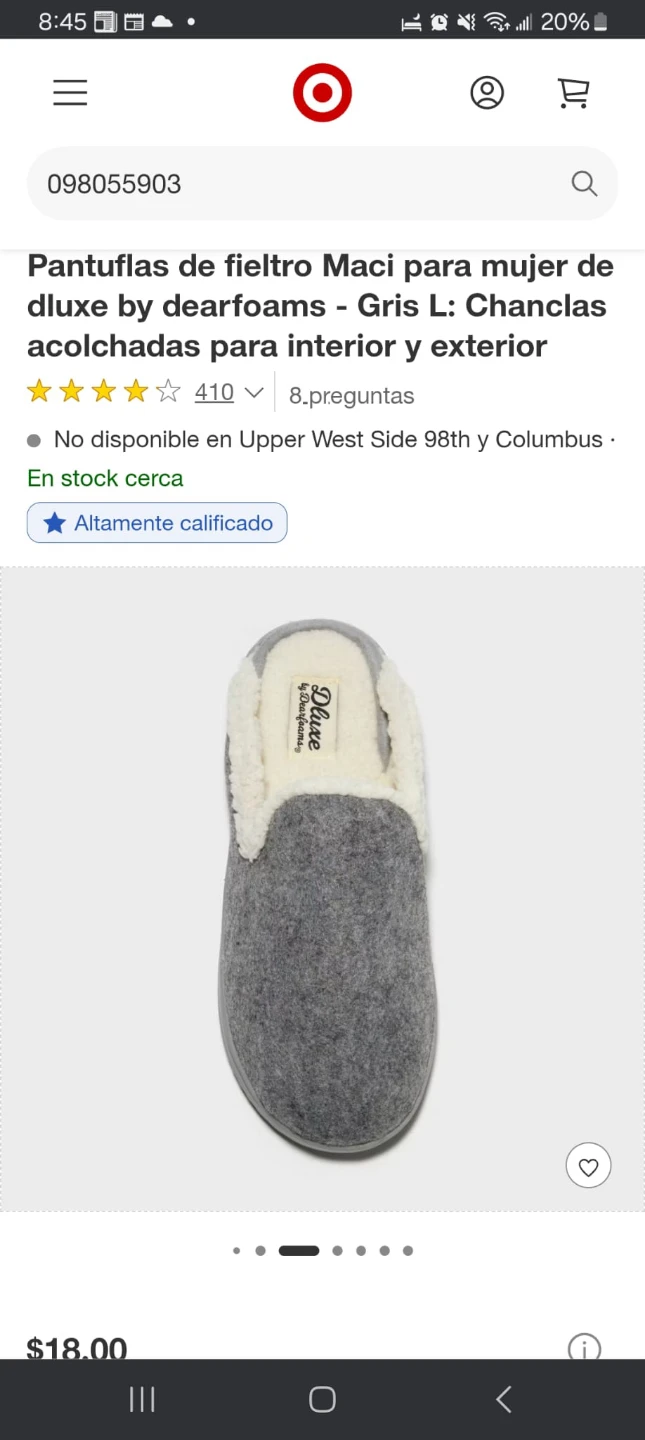Open the 410 reviews link

[214, 392]
